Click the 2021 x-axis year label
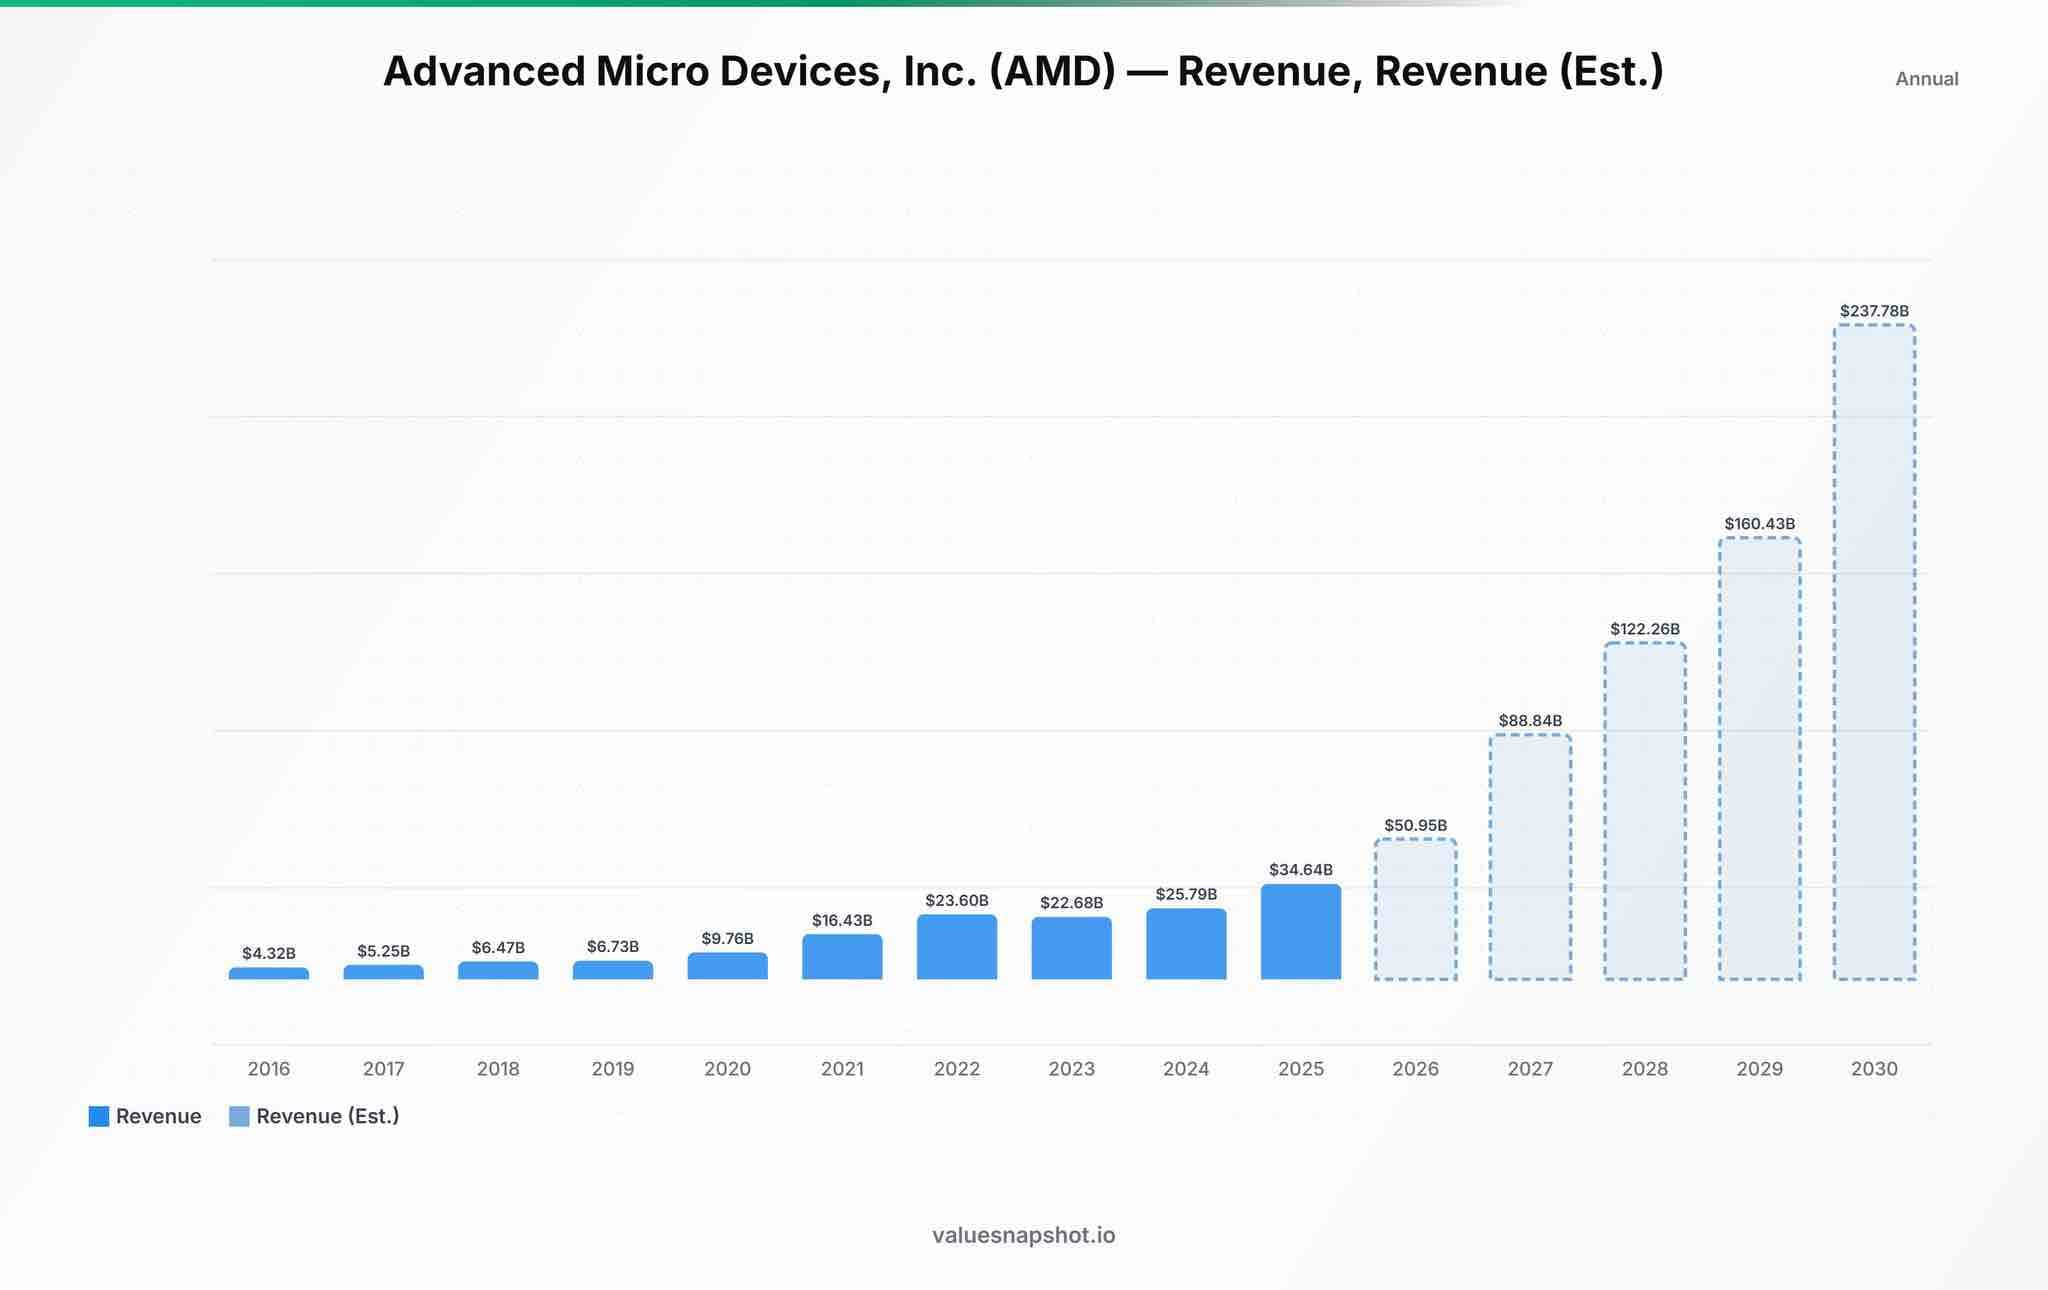 click(x=842, y=1069)
